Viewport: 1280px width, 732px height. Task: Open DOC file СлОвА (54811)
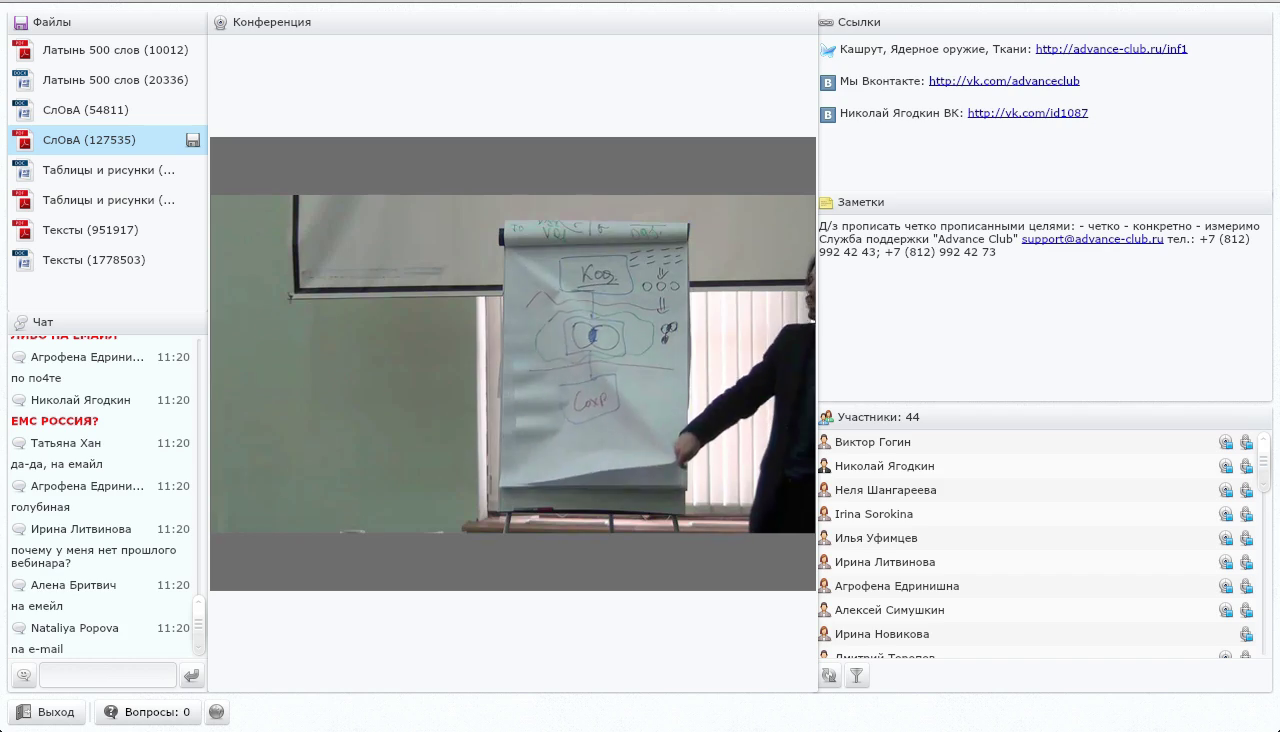107,110
